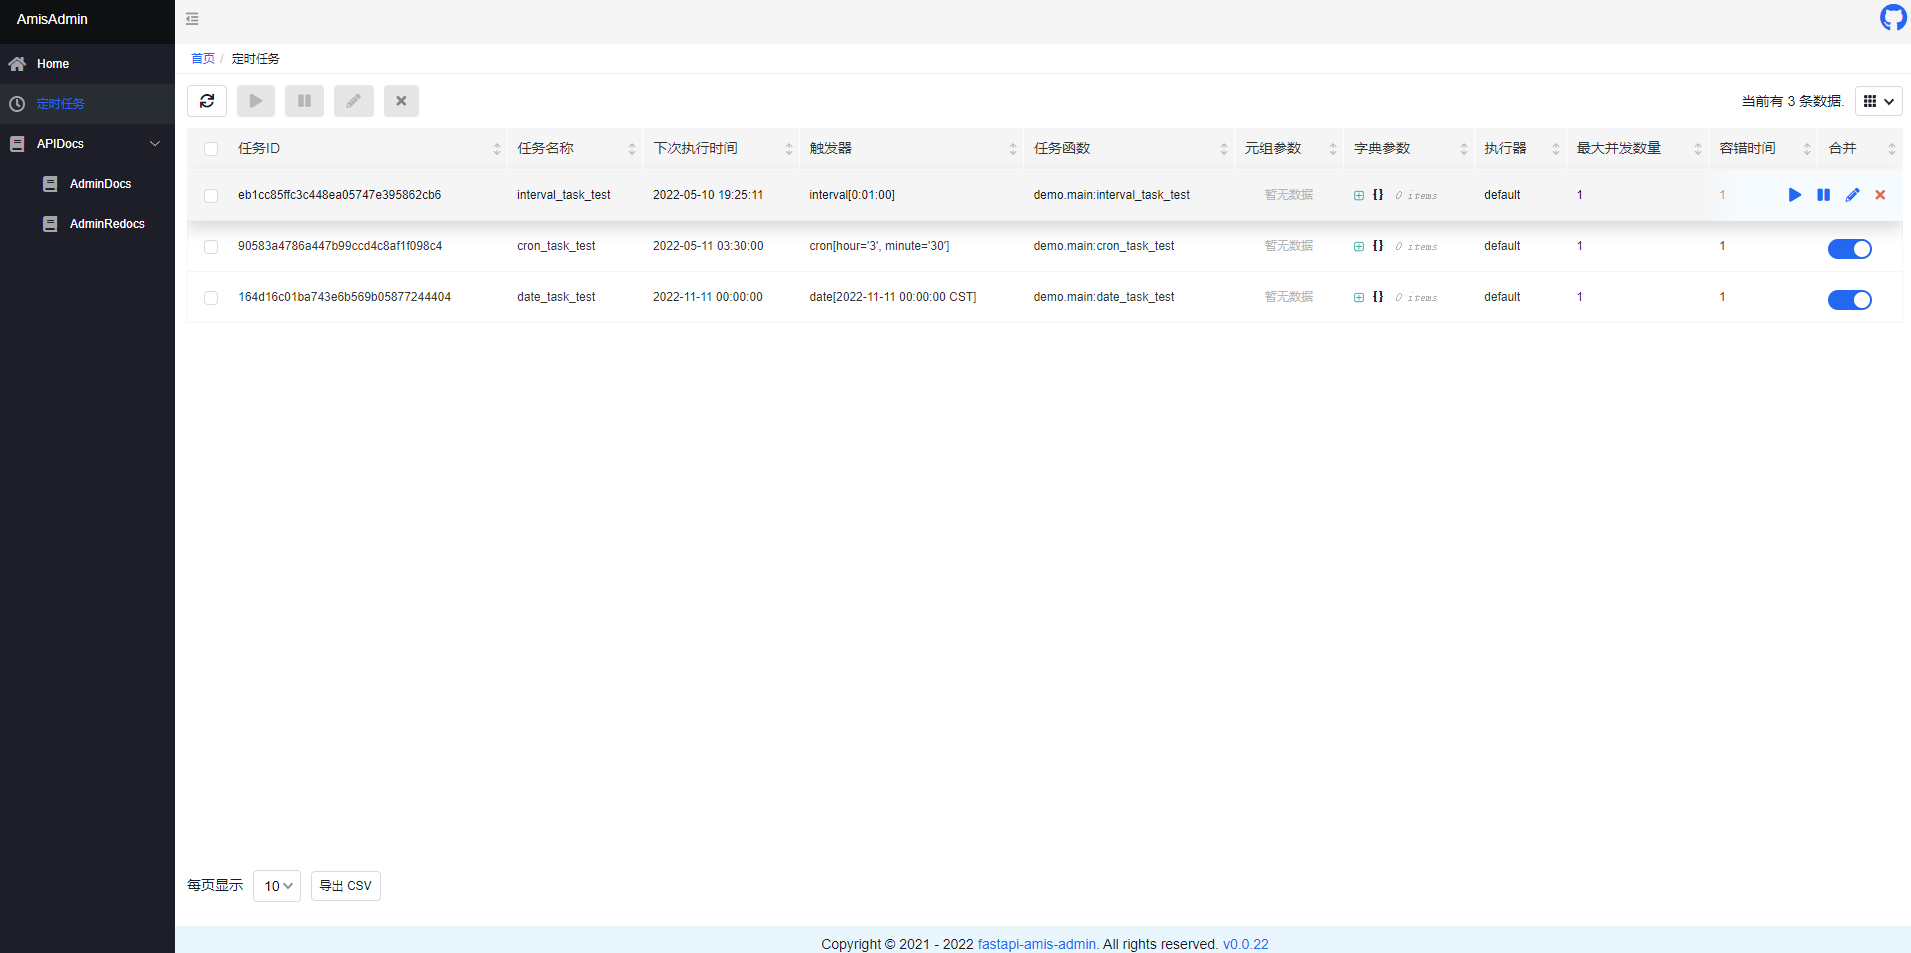Export table with 导出 CSV button

click(346, 886)
